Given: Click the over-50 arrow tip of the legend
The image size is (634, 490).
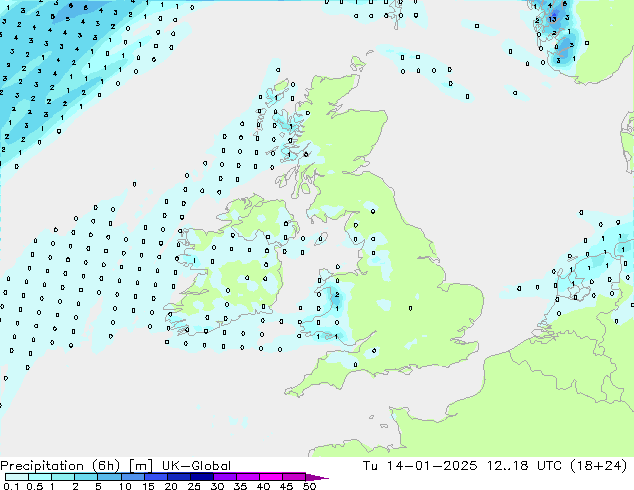Looking at the screenshot, I should (317, 477).
